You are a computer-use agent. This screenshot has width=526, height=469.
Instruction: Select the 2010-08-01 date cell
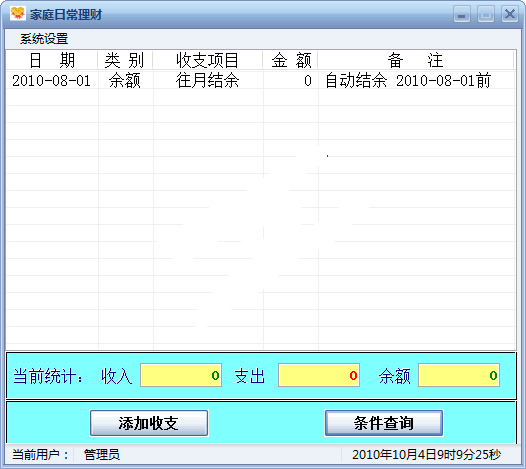tap(52, 81)
